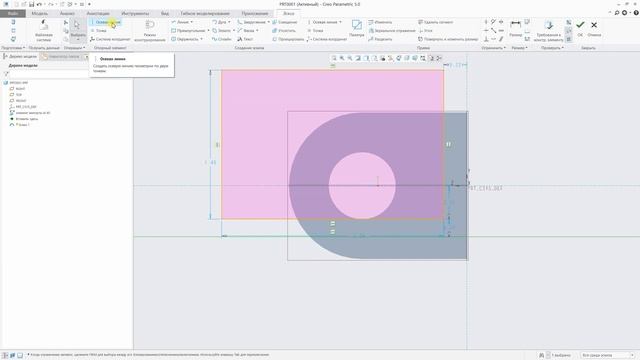Click the Refit icon in graphics toolbar
Screen dimensions: 640x360
334,58
